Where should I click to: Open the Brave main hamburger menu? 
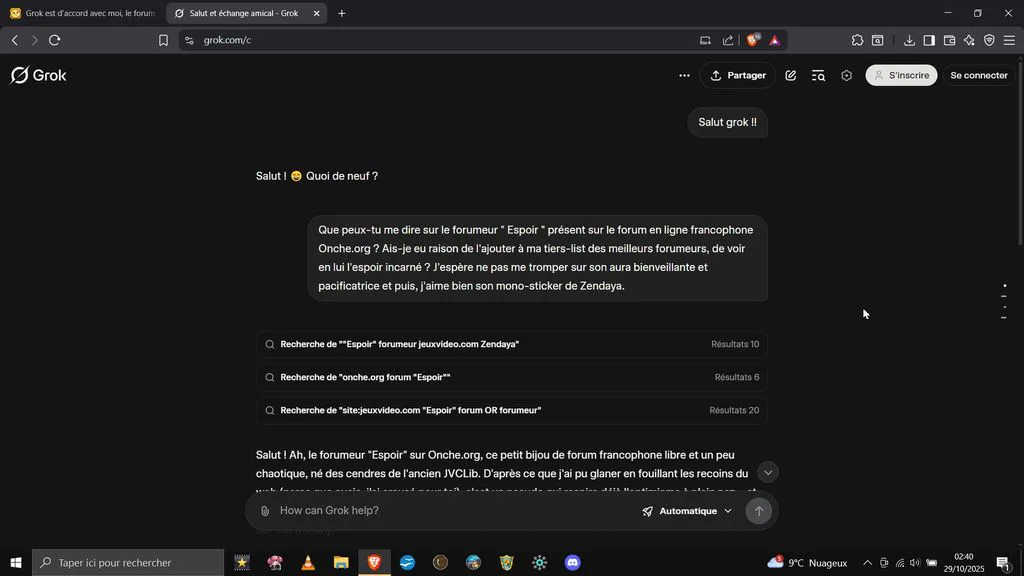[x=1010, y=40]
